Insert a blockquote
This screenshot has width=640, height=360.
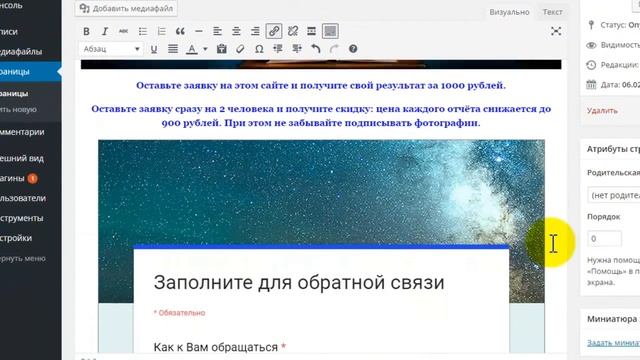pyautogui.click(x=180, y=31)
